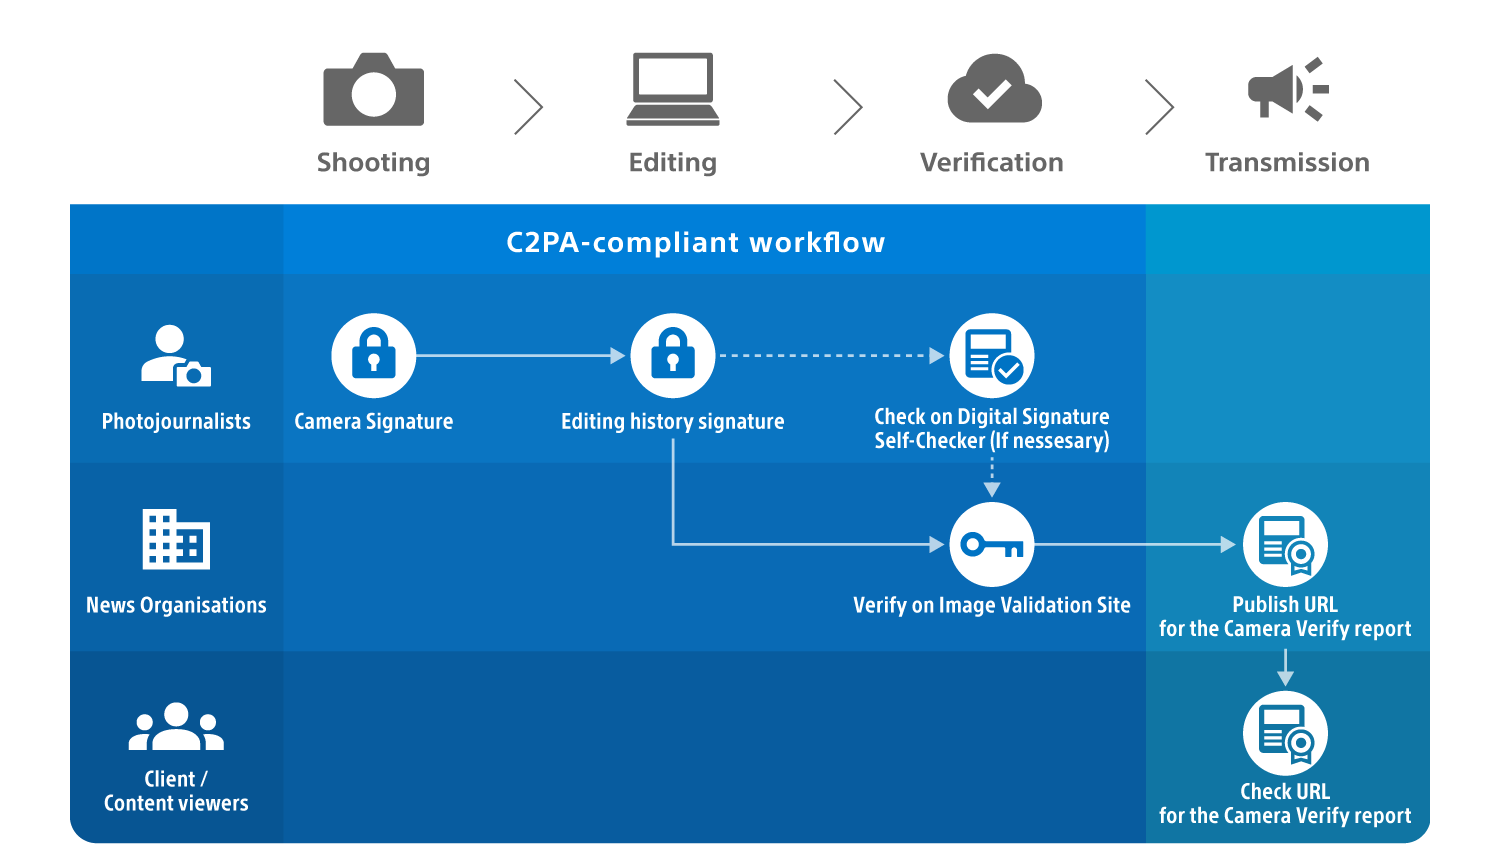Click the Digital Signature Self-Checker document icon
This screenshot has width=1500, height=844.
tap(992, 356)
